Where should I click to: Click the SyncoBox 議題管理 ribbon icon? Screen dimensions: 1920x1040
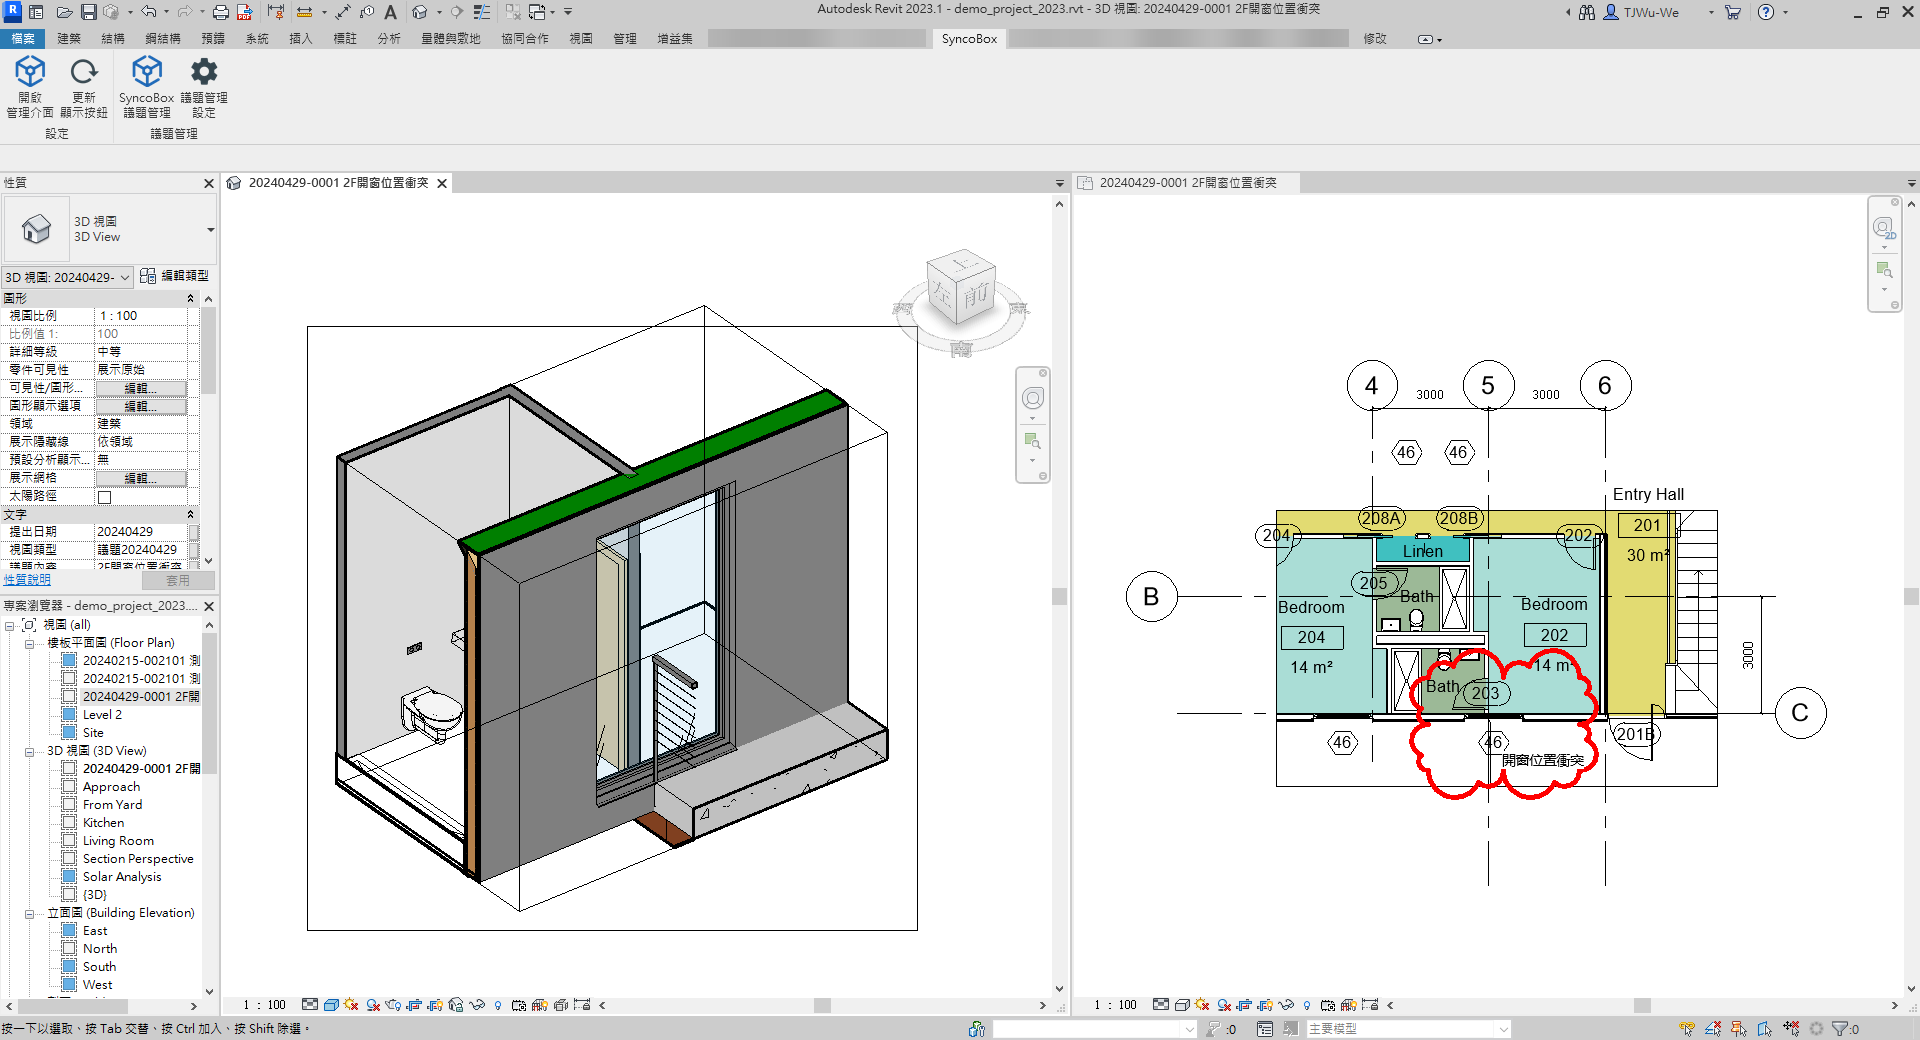click(146, 72)
